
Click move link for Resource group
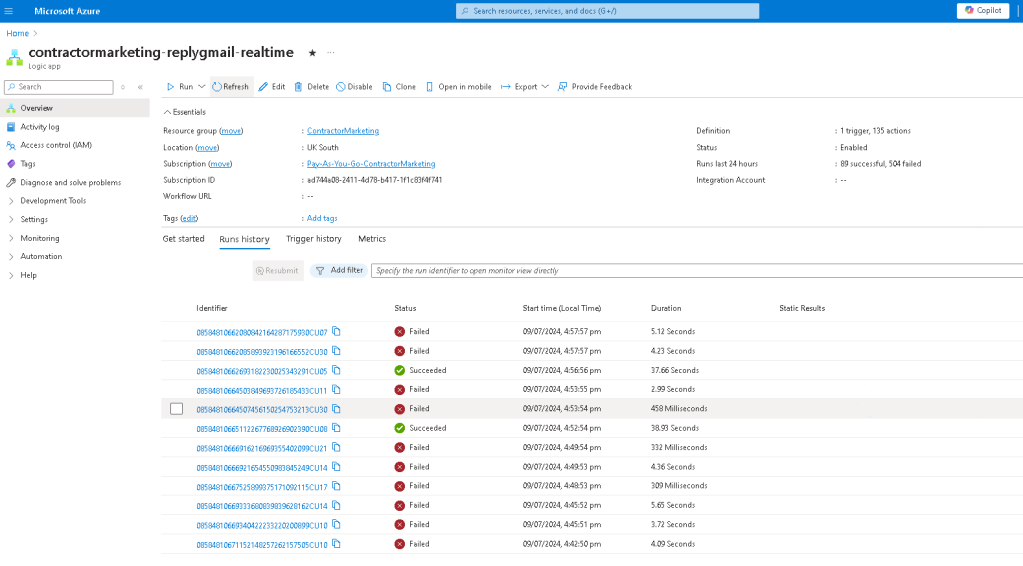[x=231, y=131]
